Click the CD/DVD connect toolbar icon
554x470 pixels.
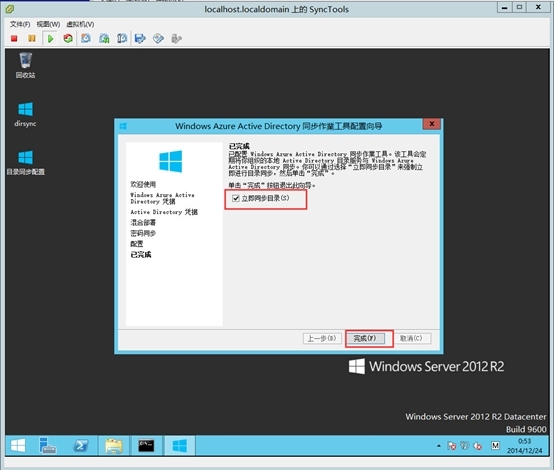click(x=158, y=38)
